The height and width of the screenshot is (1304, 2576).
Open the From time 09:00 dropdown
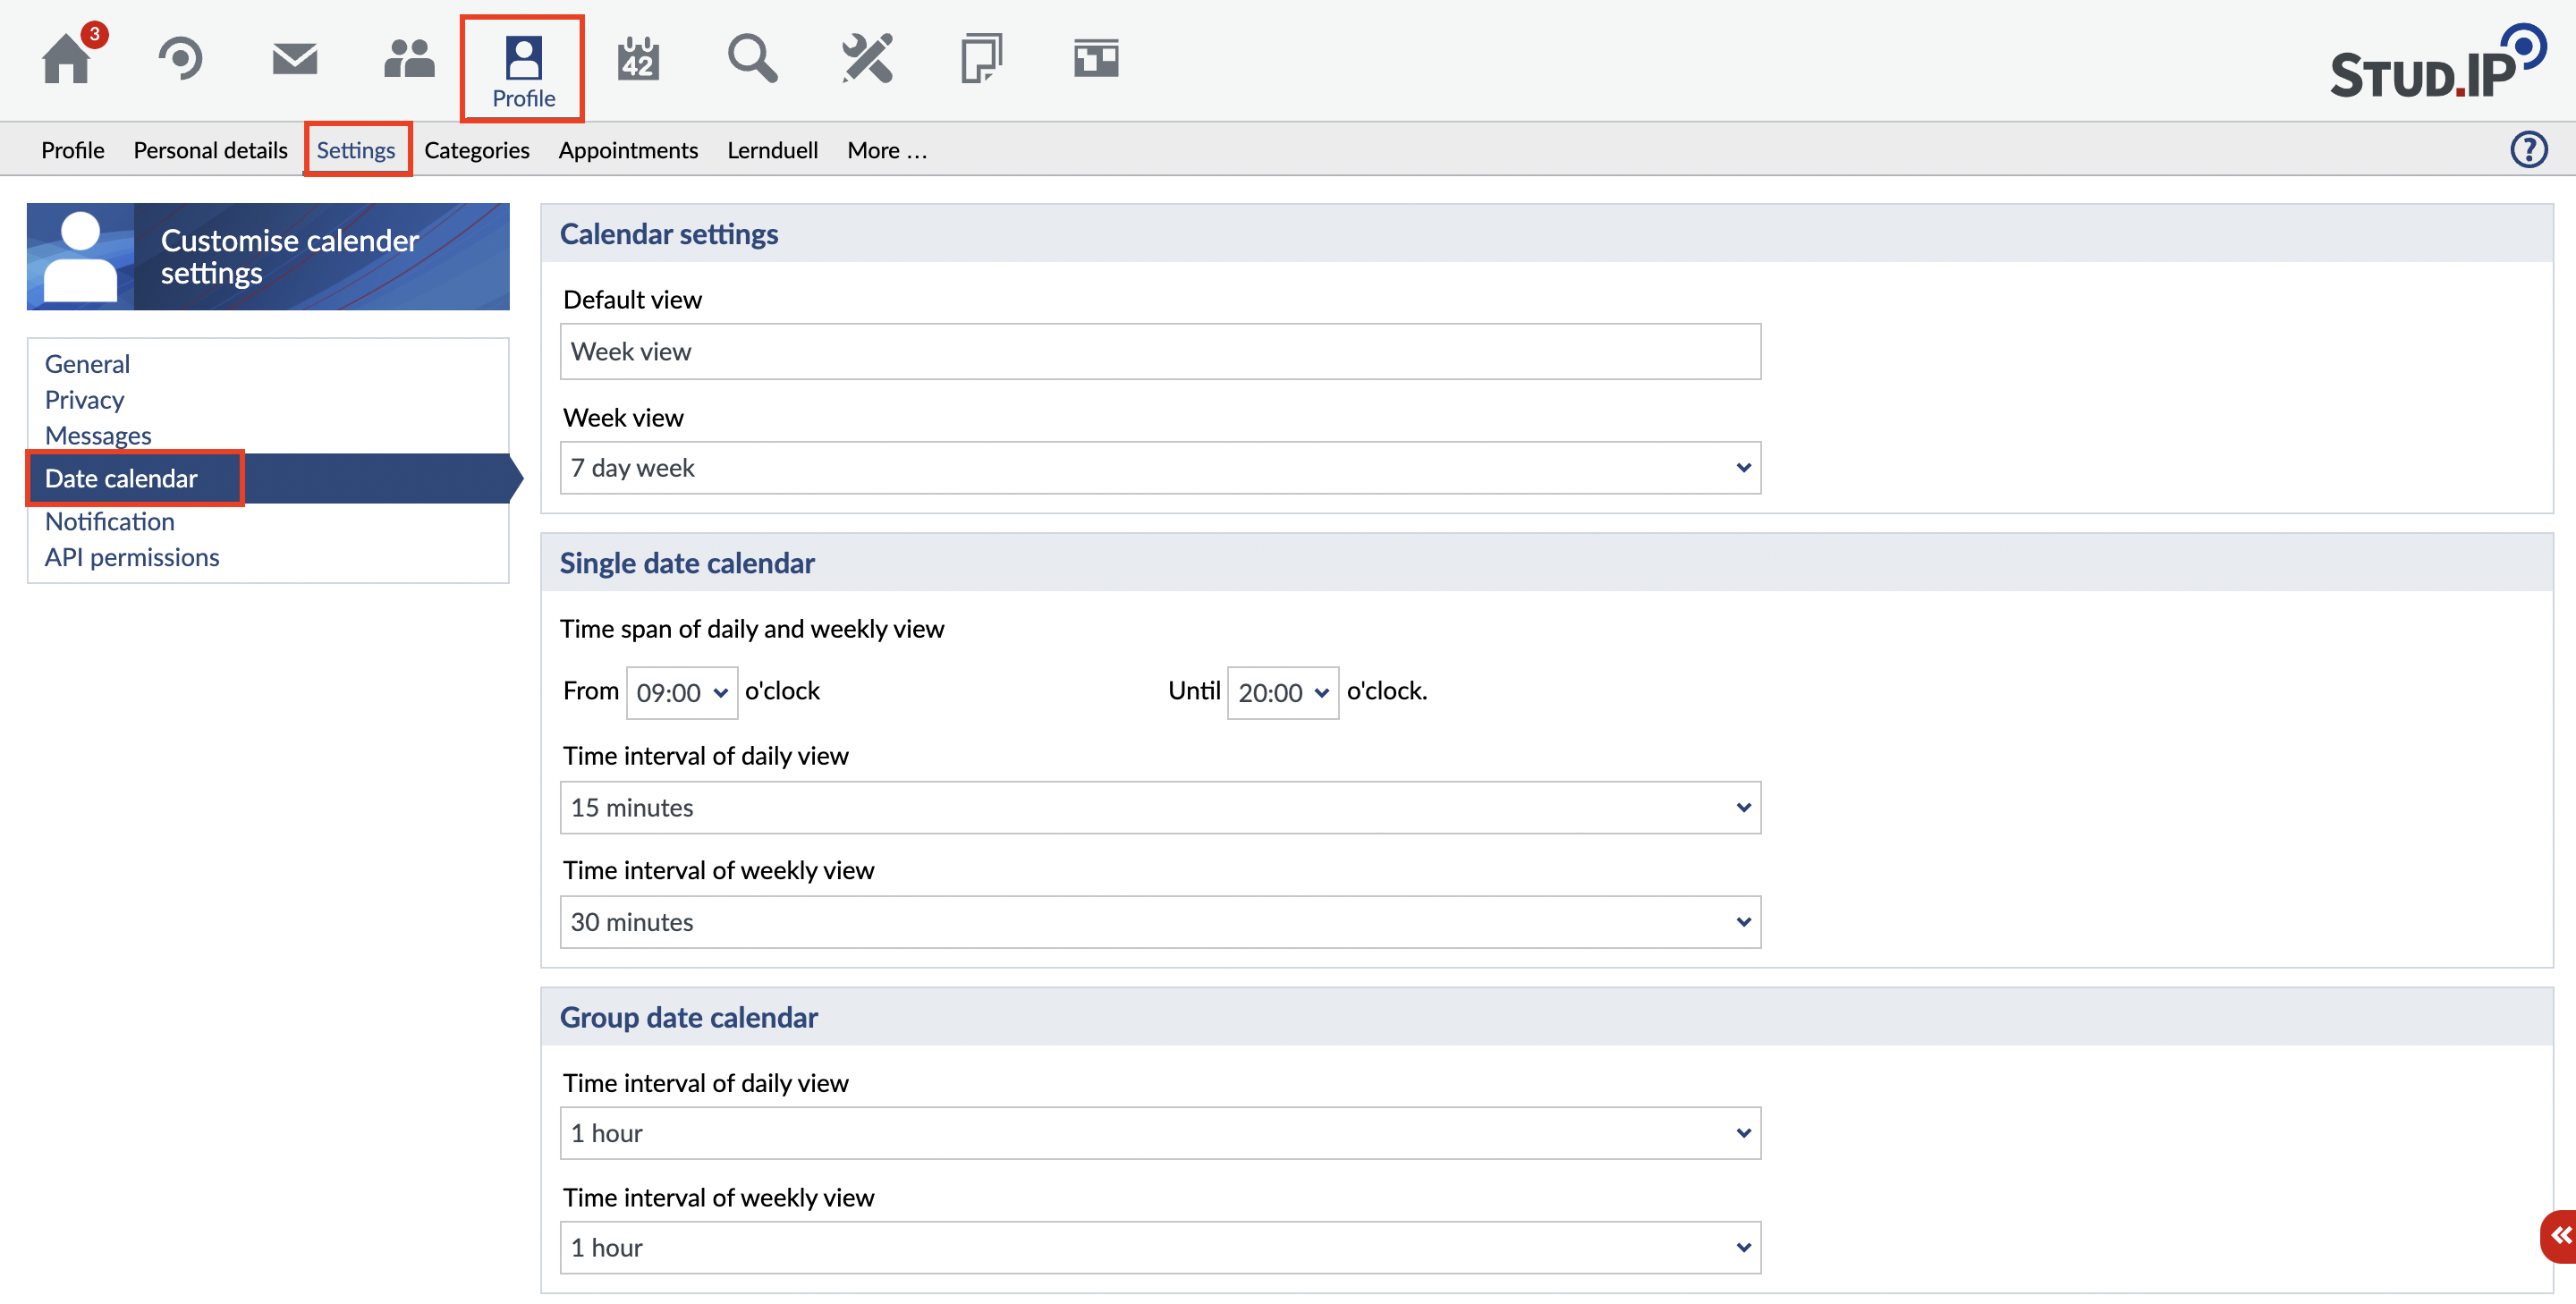coord(682,693)
